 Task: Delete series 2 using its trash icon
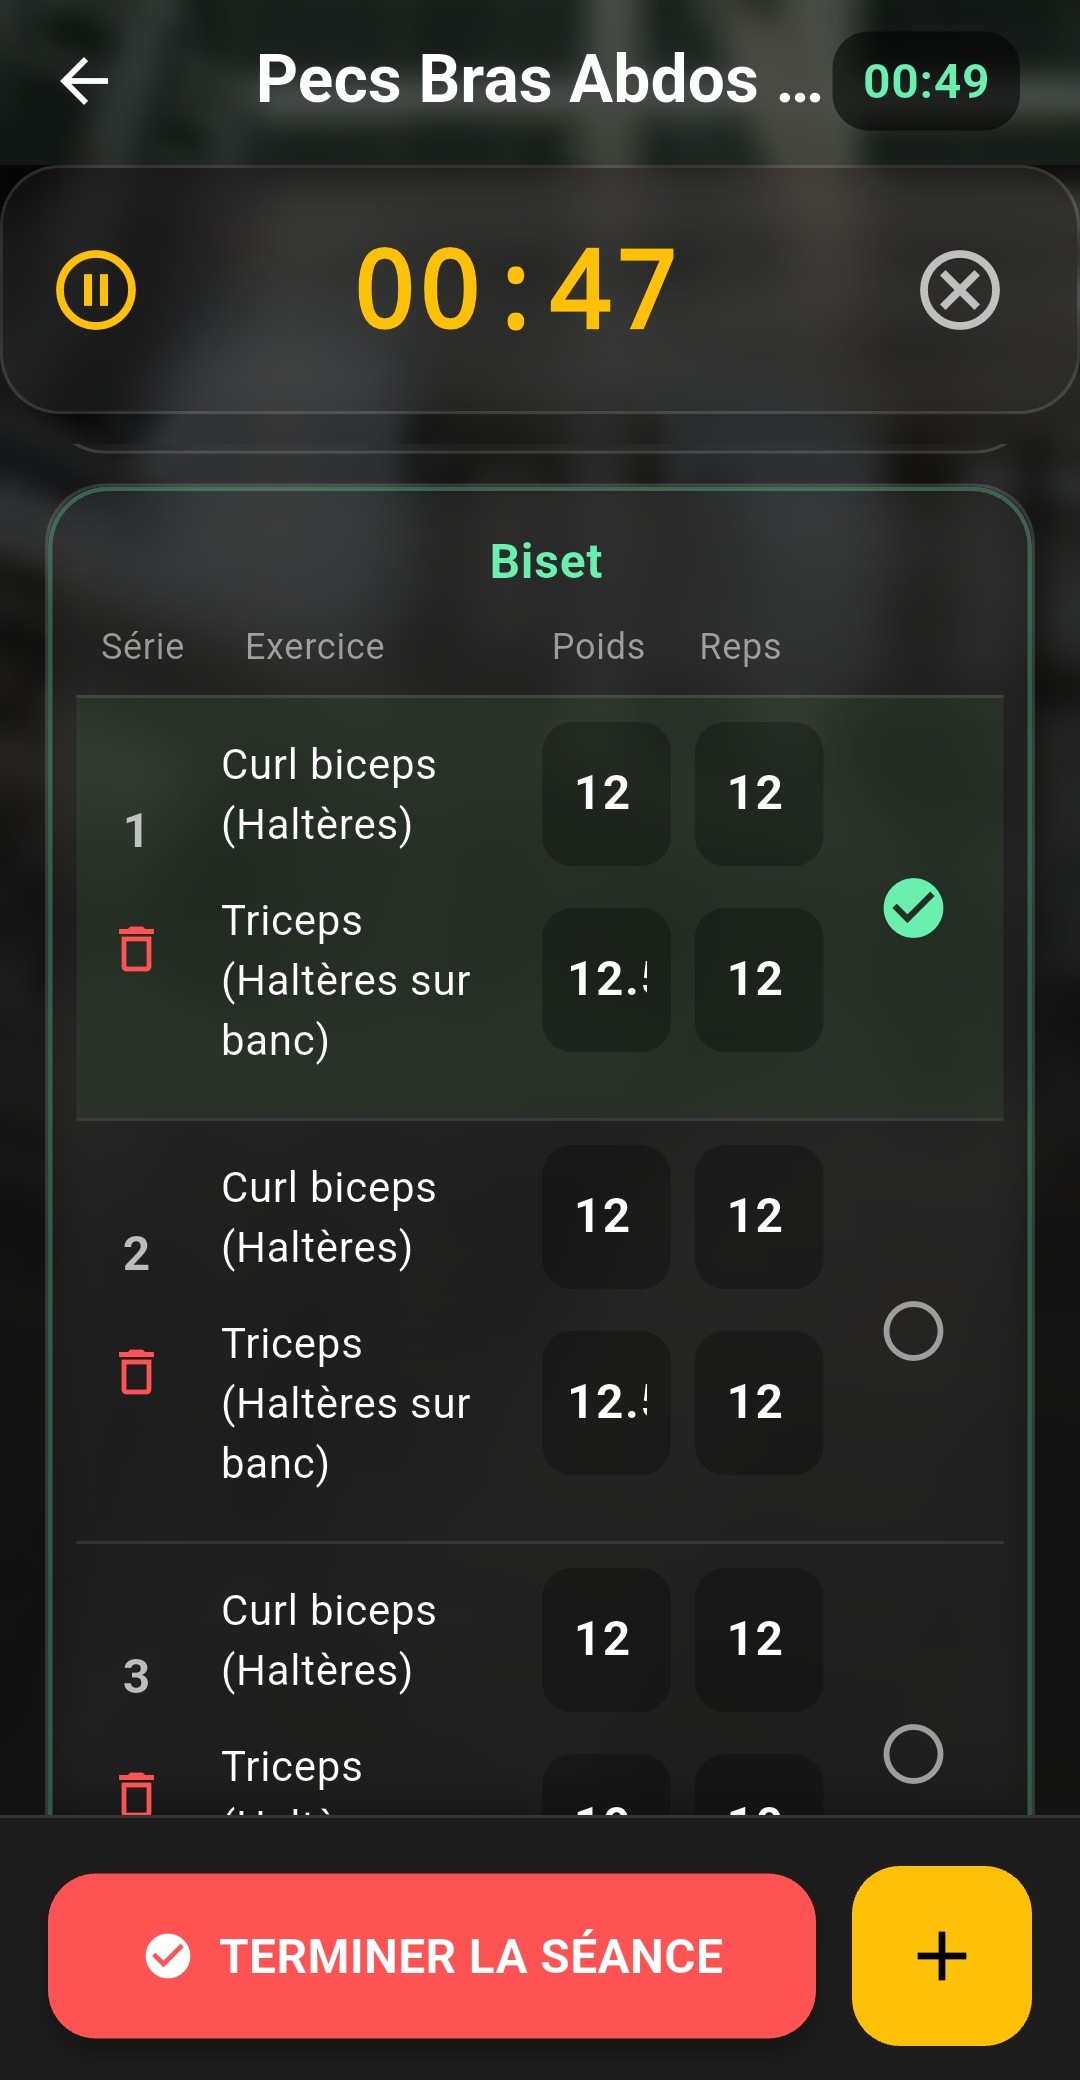pos(137,1374)
